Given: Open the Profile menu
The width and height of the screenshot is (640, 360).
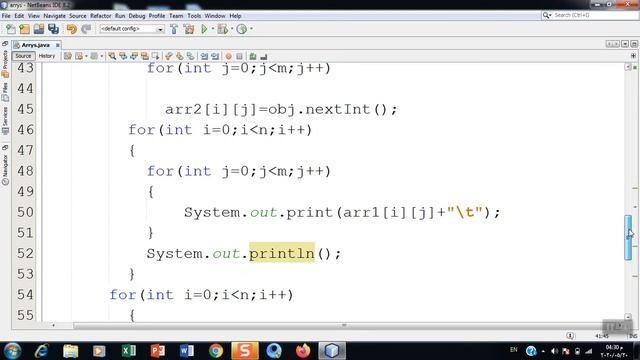Looking at the screenshot, I should [x=157, y=16].
